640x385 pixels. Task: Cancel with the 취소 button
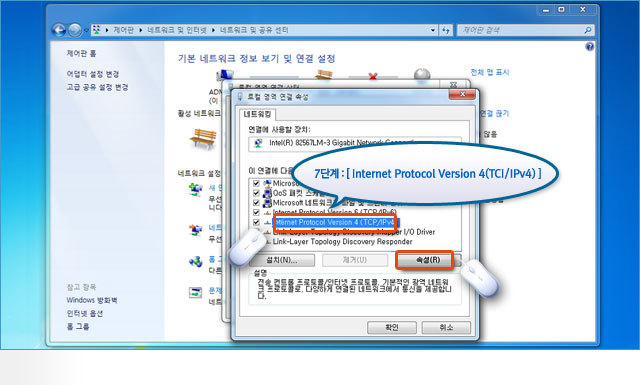[x=446, y=327]
